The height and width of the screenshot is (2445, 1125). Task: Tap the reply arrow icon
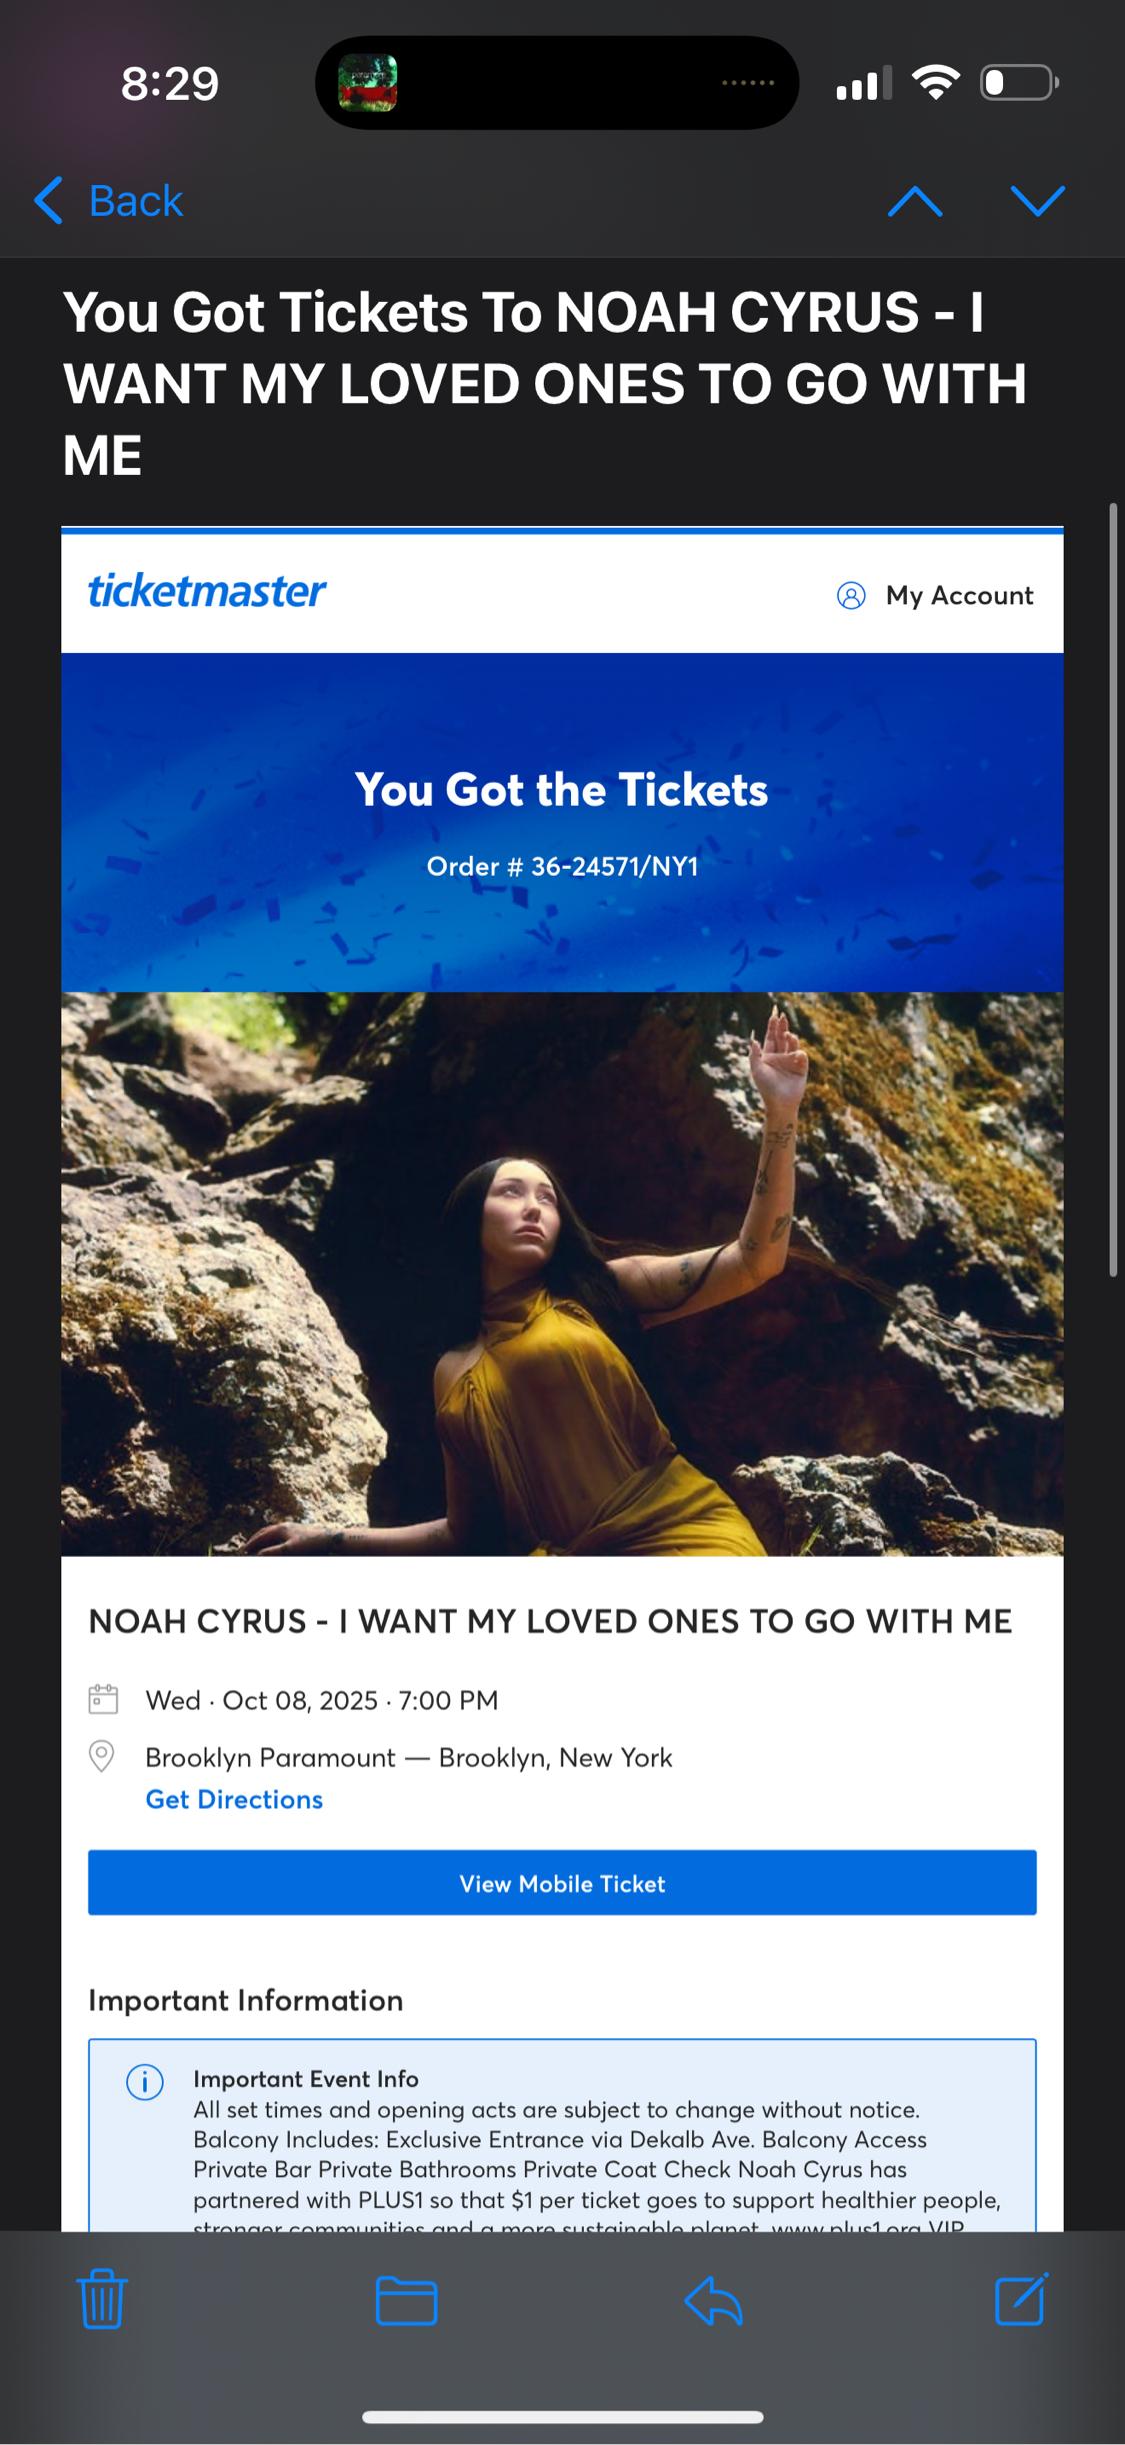click(x=713, y=2300)
